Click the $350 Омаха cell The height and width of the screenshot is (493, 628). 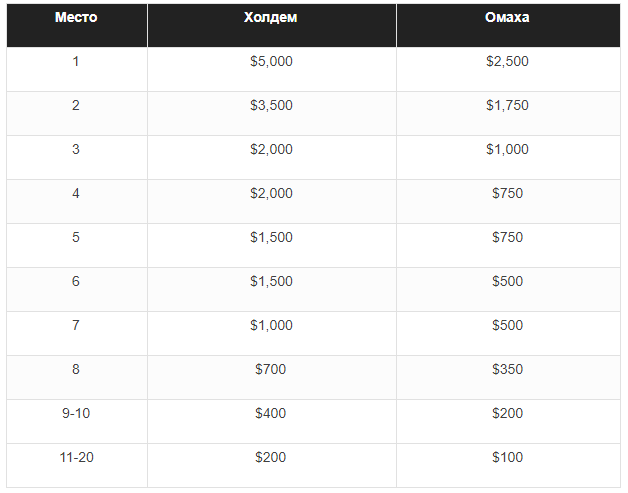(507, 369)
